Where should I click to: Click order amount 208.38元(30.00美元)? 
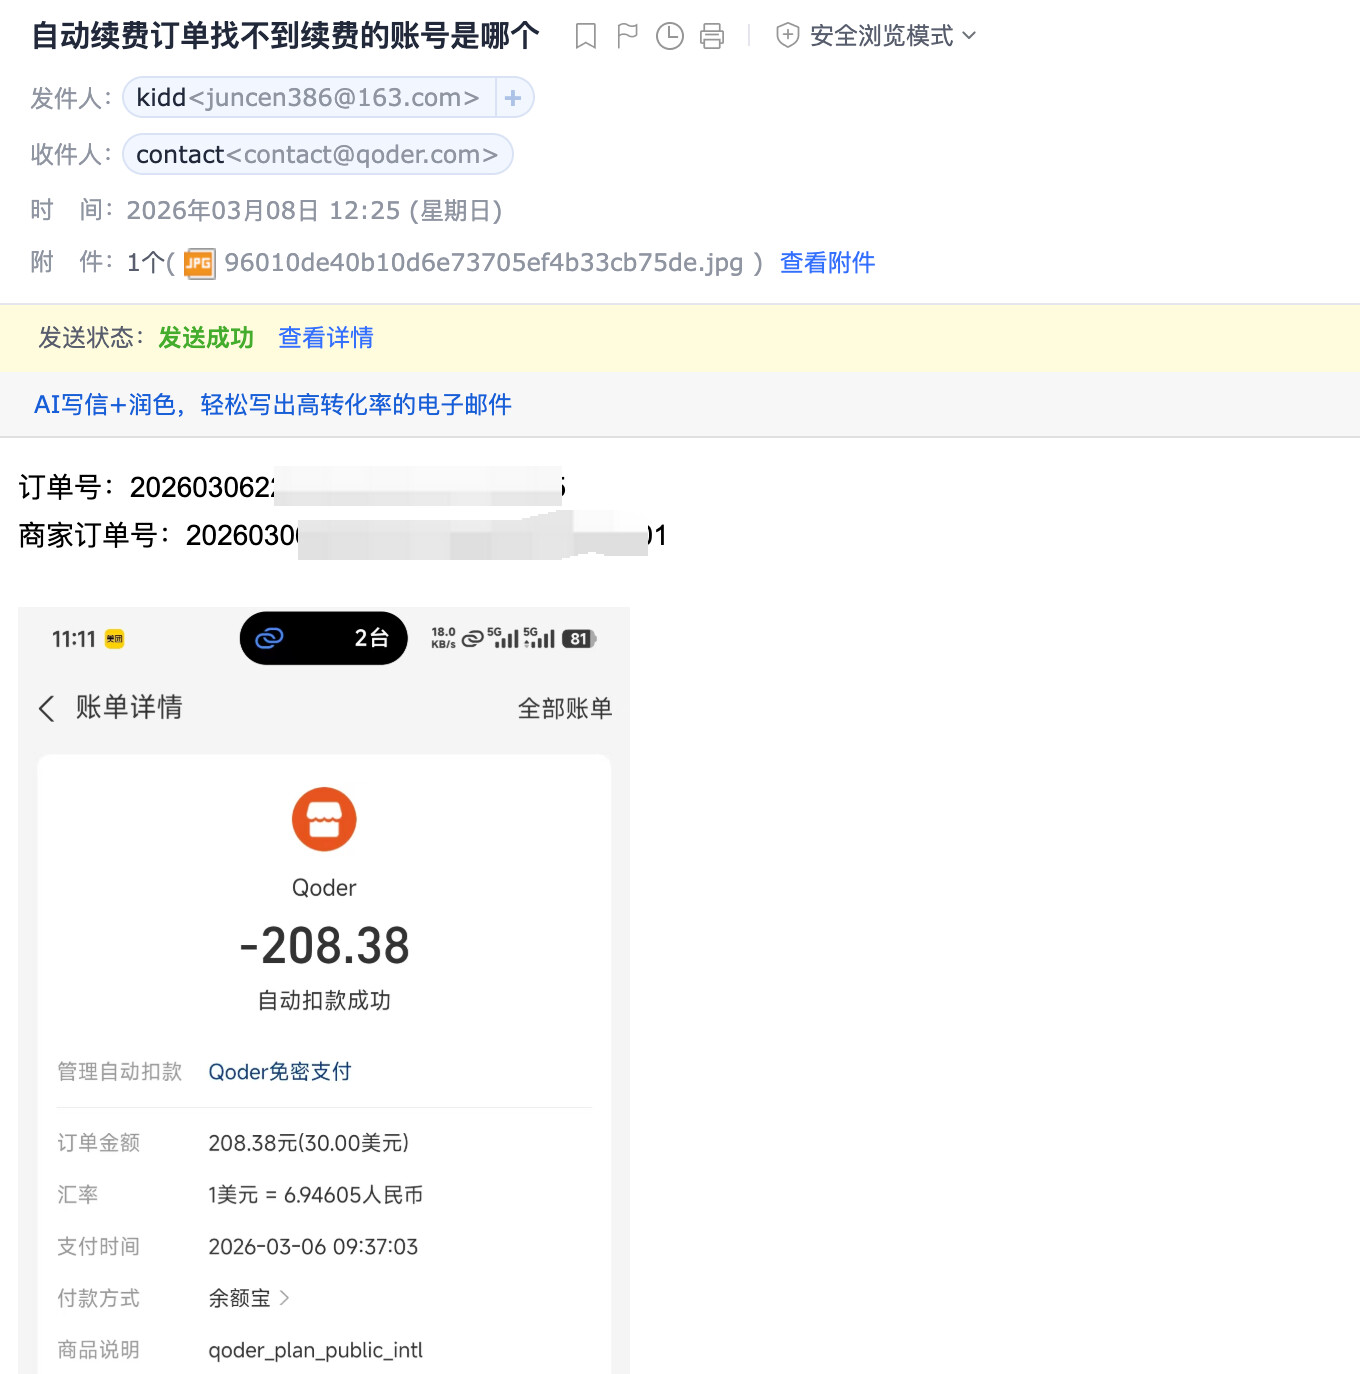(309, 1143)
